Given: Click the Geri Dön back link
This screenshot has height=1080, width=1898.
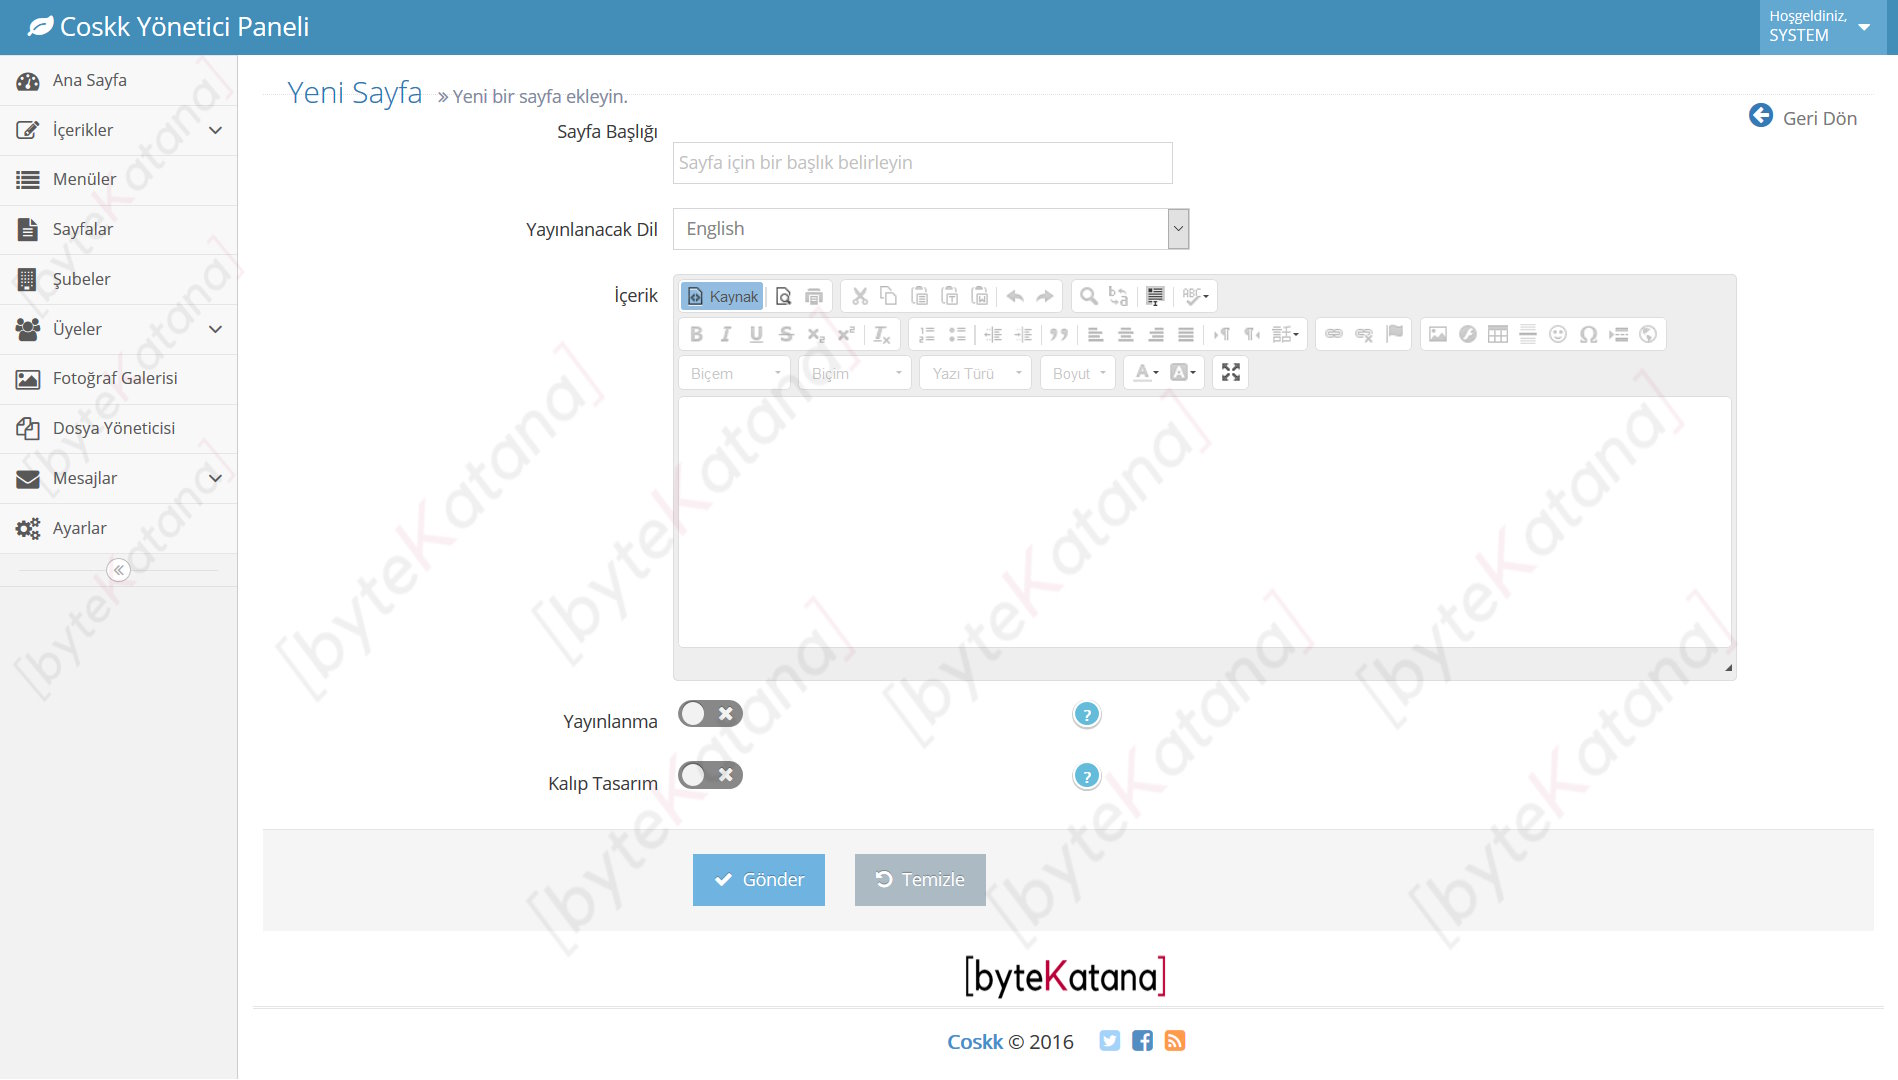Looking at the screenshot, I should click(x=1803, y=118).
